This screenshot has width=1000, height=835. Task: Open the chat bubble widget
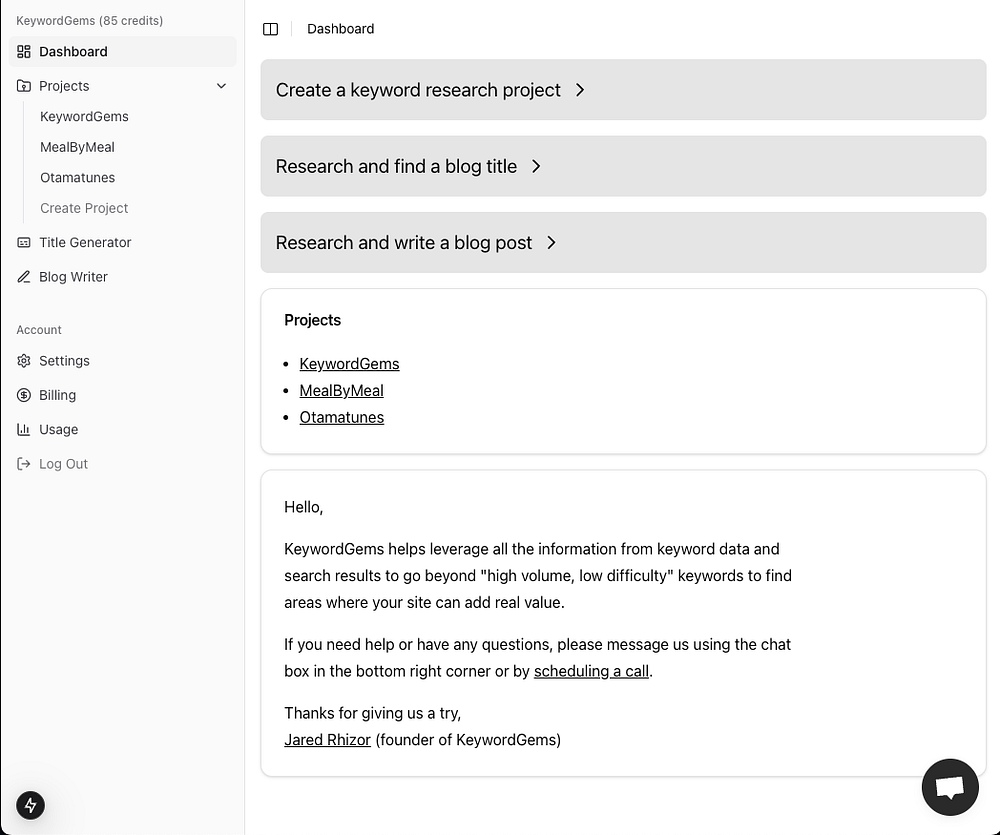click(949, 787)
